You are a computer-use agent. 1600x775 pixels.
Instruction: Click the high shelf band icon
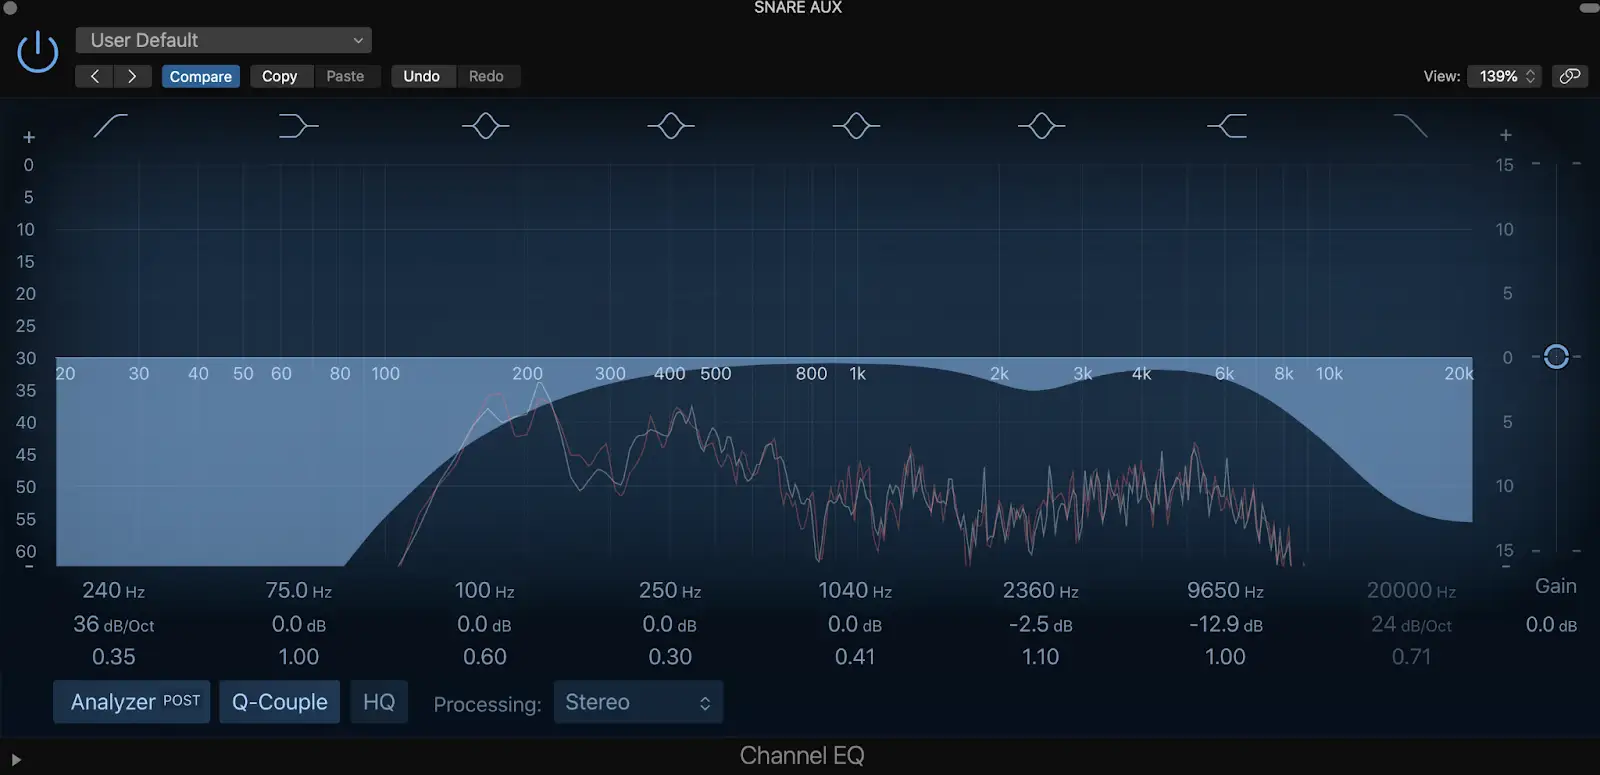1227,126
